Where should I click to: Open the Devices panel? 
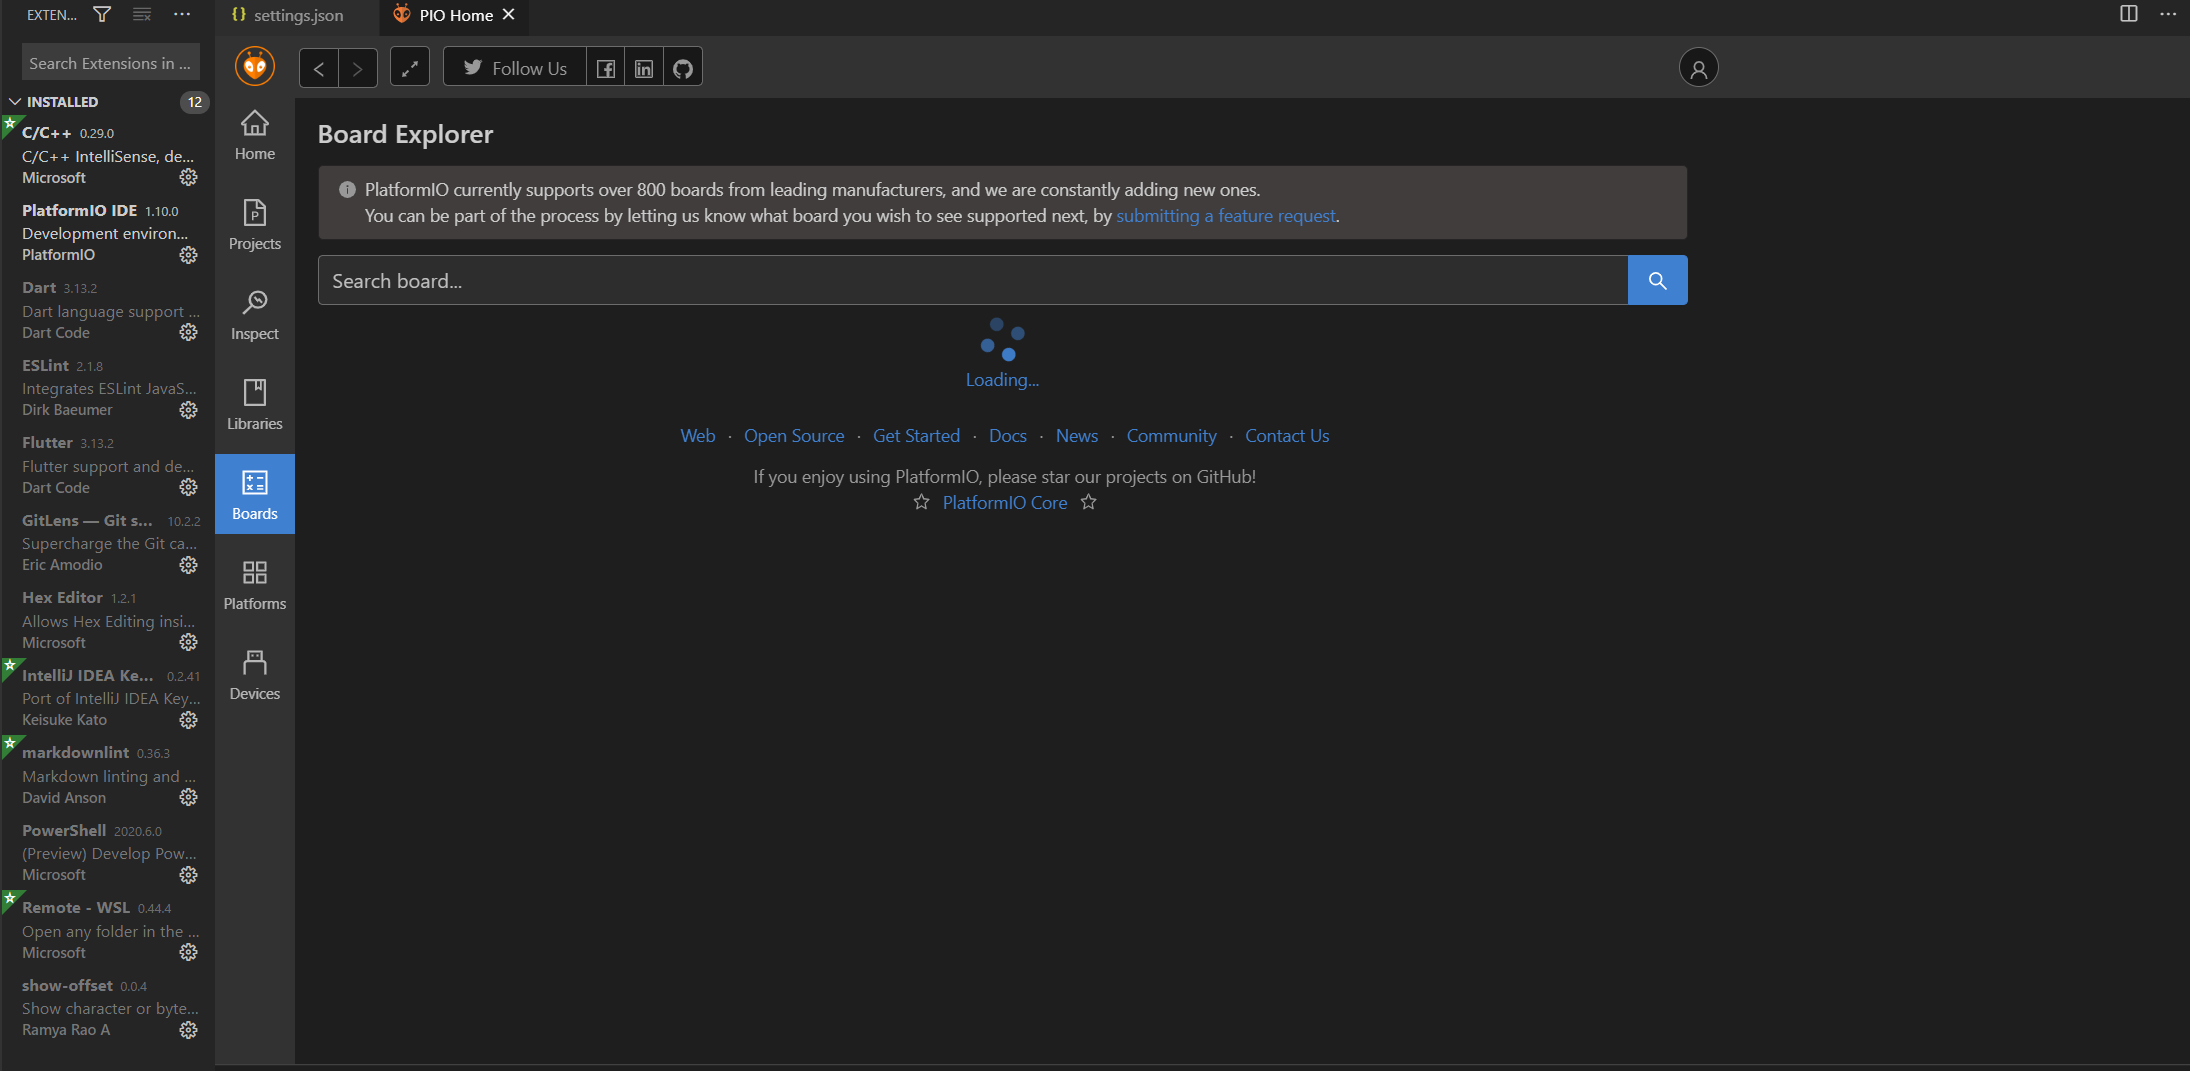click(x=254, y=673)
